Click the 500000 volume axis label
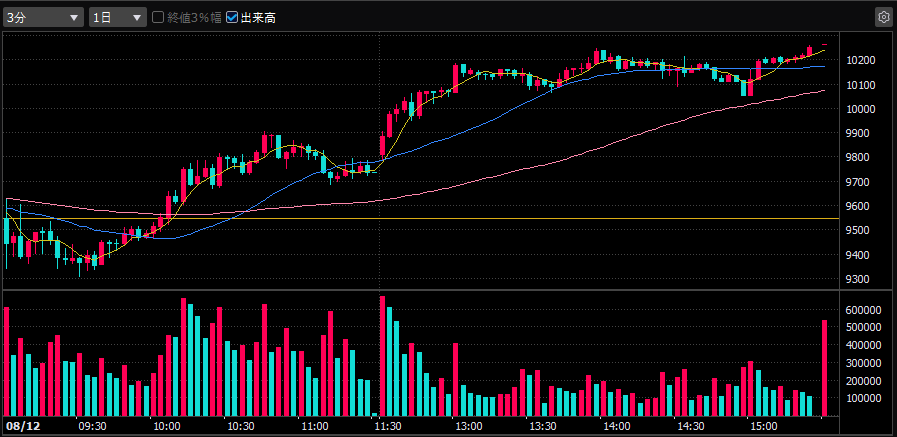Viewport: 897px width, 437px height. click(863, 328)
